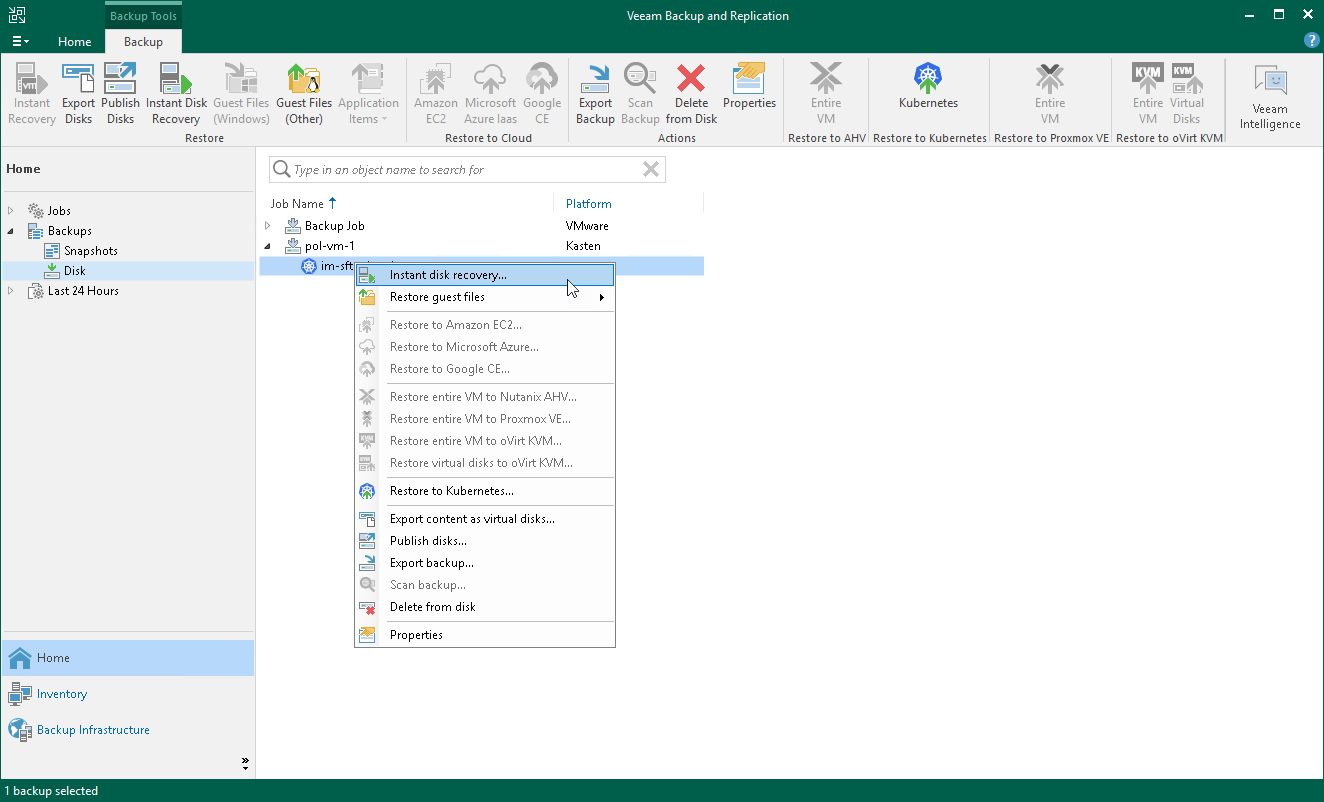
Task: Select Snapshots under Backups
Action: (x=90, y=251)
